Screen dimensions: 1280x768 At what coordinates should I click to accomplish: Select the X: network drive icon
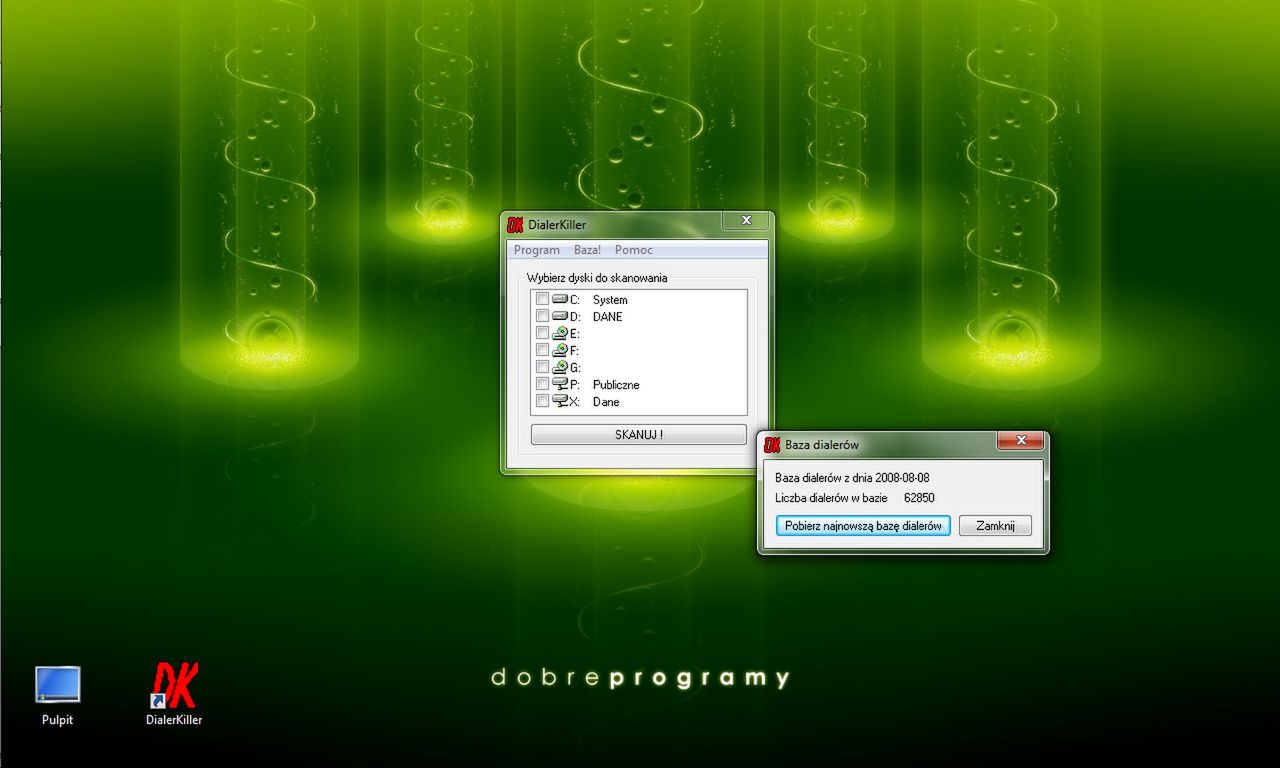[560, 401]
